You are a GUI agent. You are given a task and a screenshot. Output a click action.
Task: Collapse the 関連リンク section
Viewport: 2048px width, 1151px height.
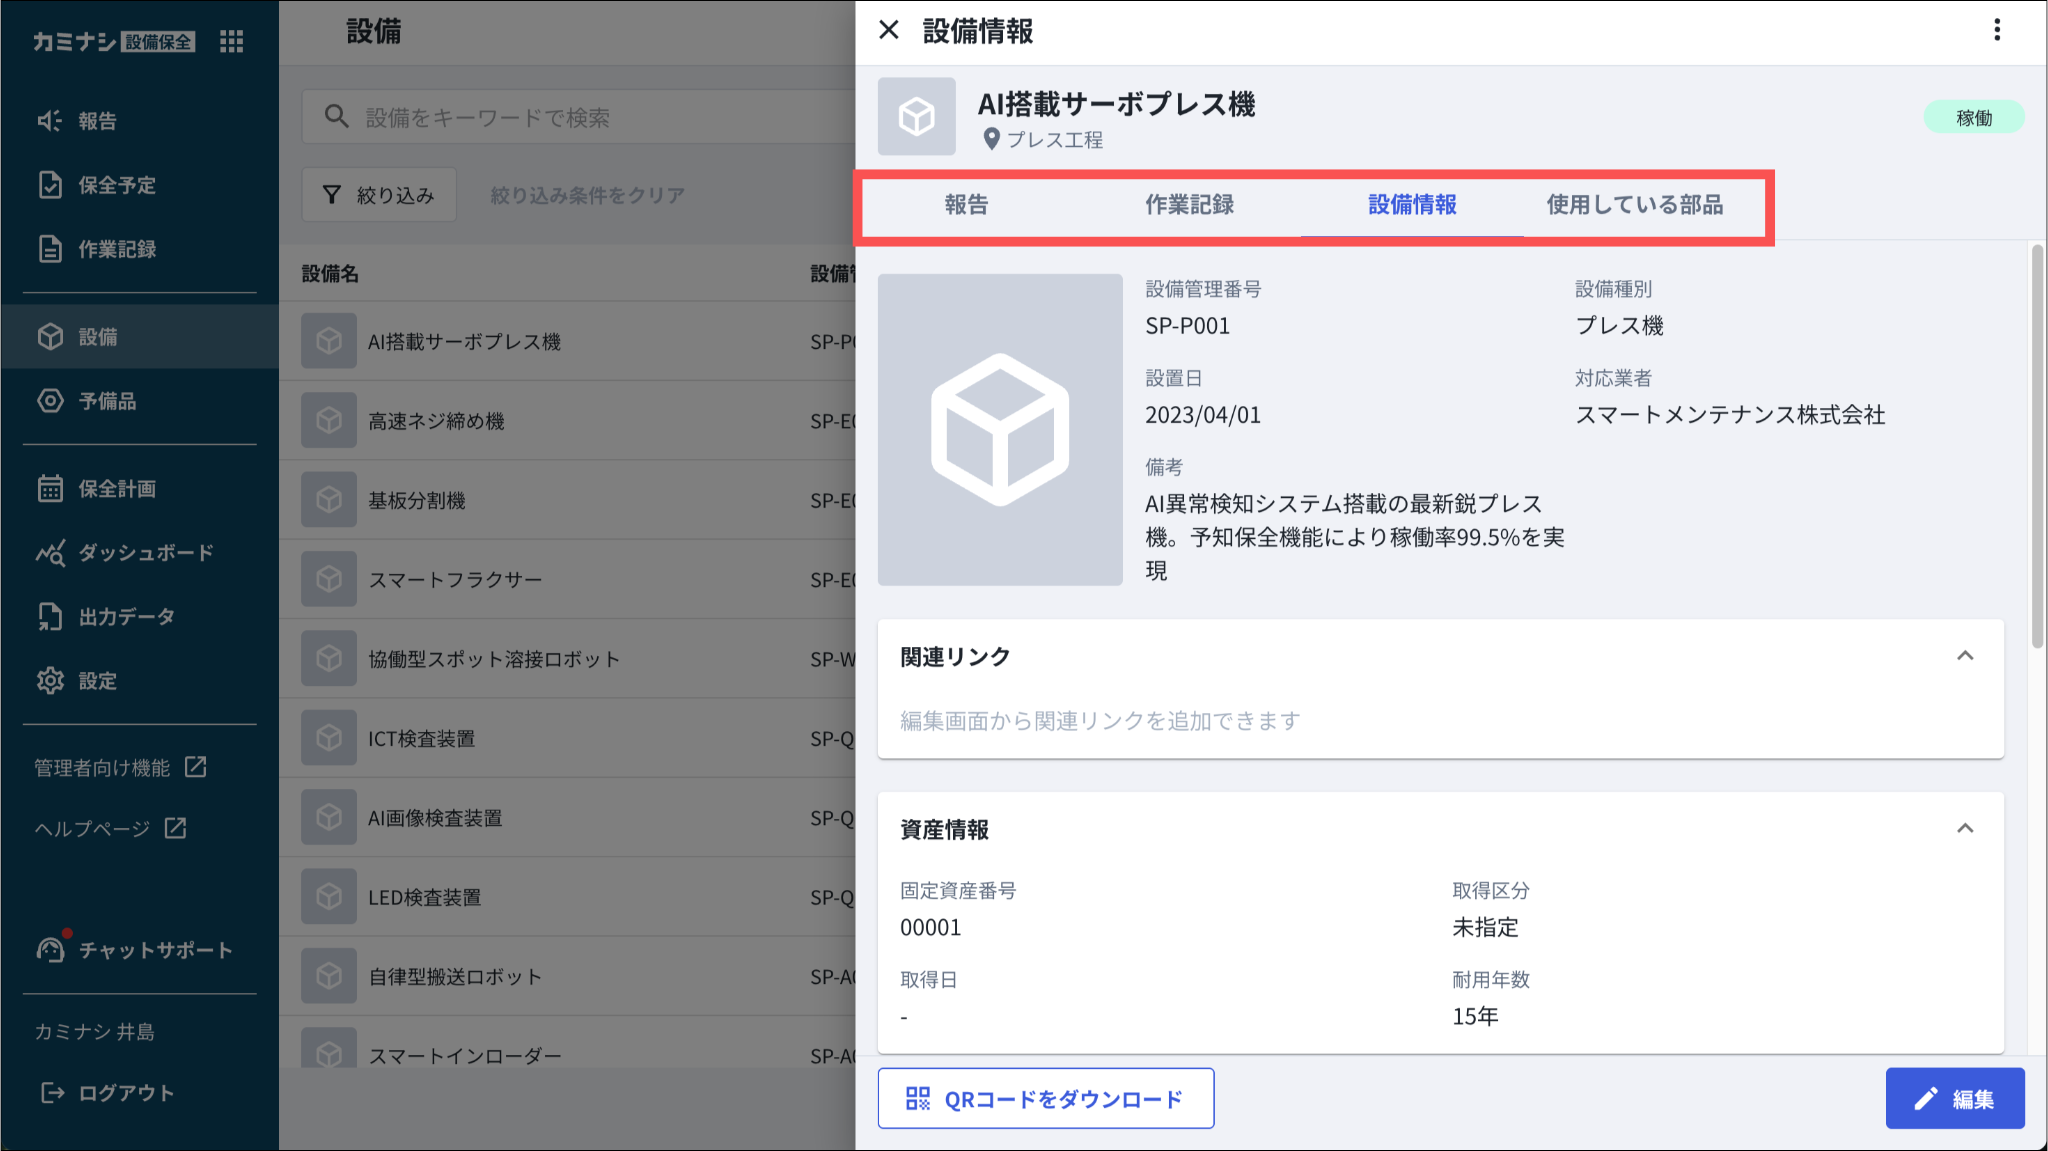click(1964, 656)
